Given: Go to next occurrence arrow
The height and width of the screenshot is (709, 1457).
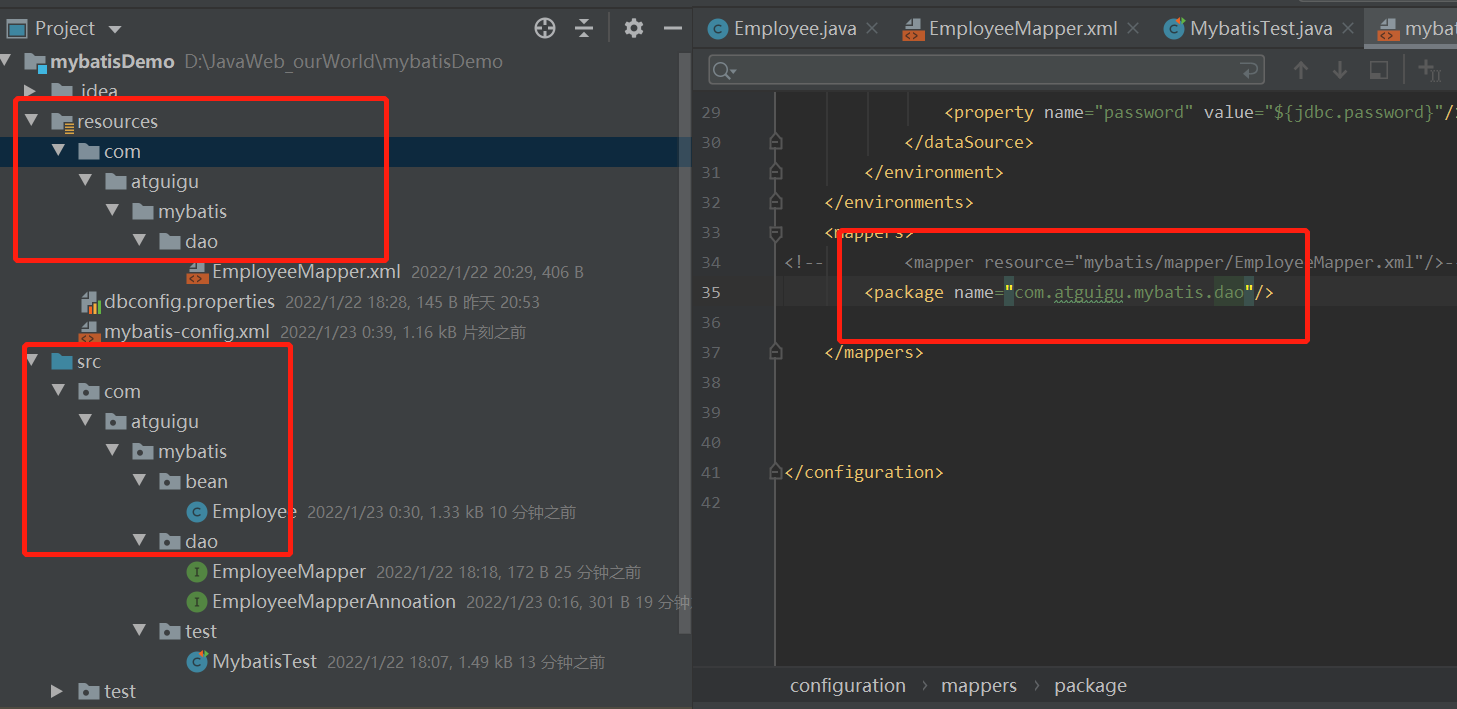Looking at the screenshot, I should 1340,70.
